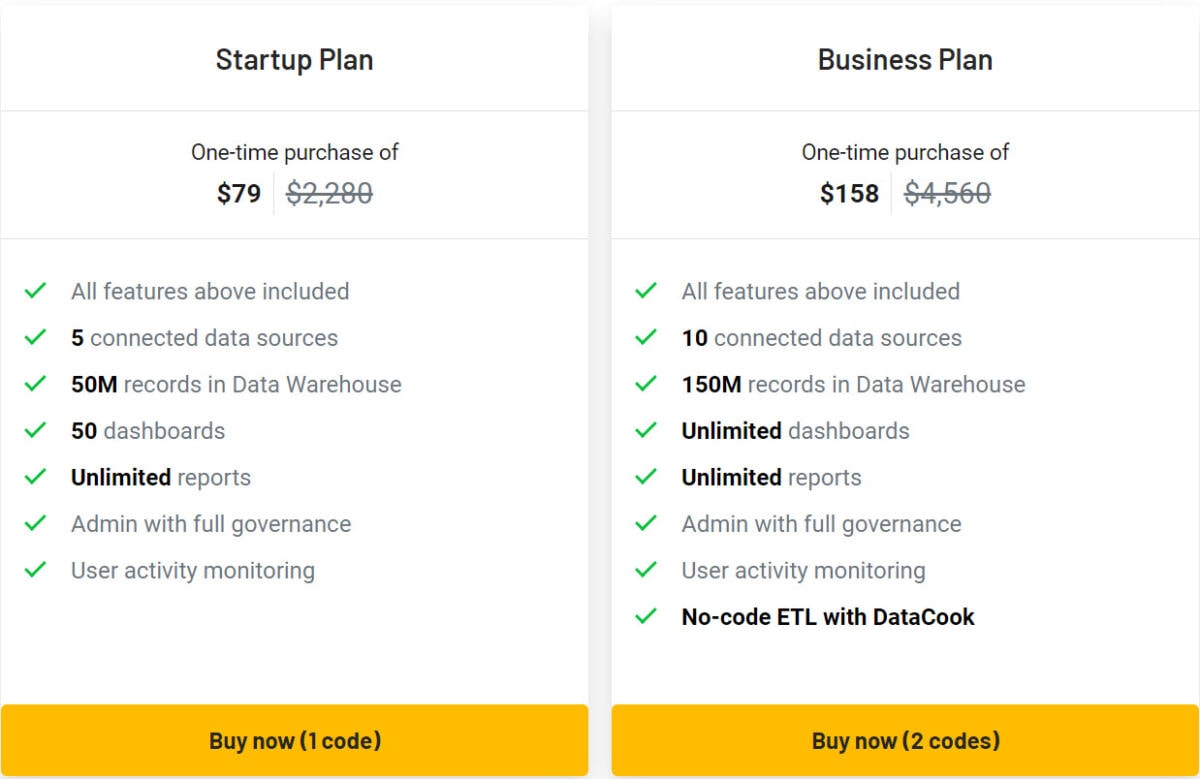Viewport: 1200px width, 779px height.
Task: Click the checkmark next to Unlimited reports under Startup Plan
Action: point(34,477)
